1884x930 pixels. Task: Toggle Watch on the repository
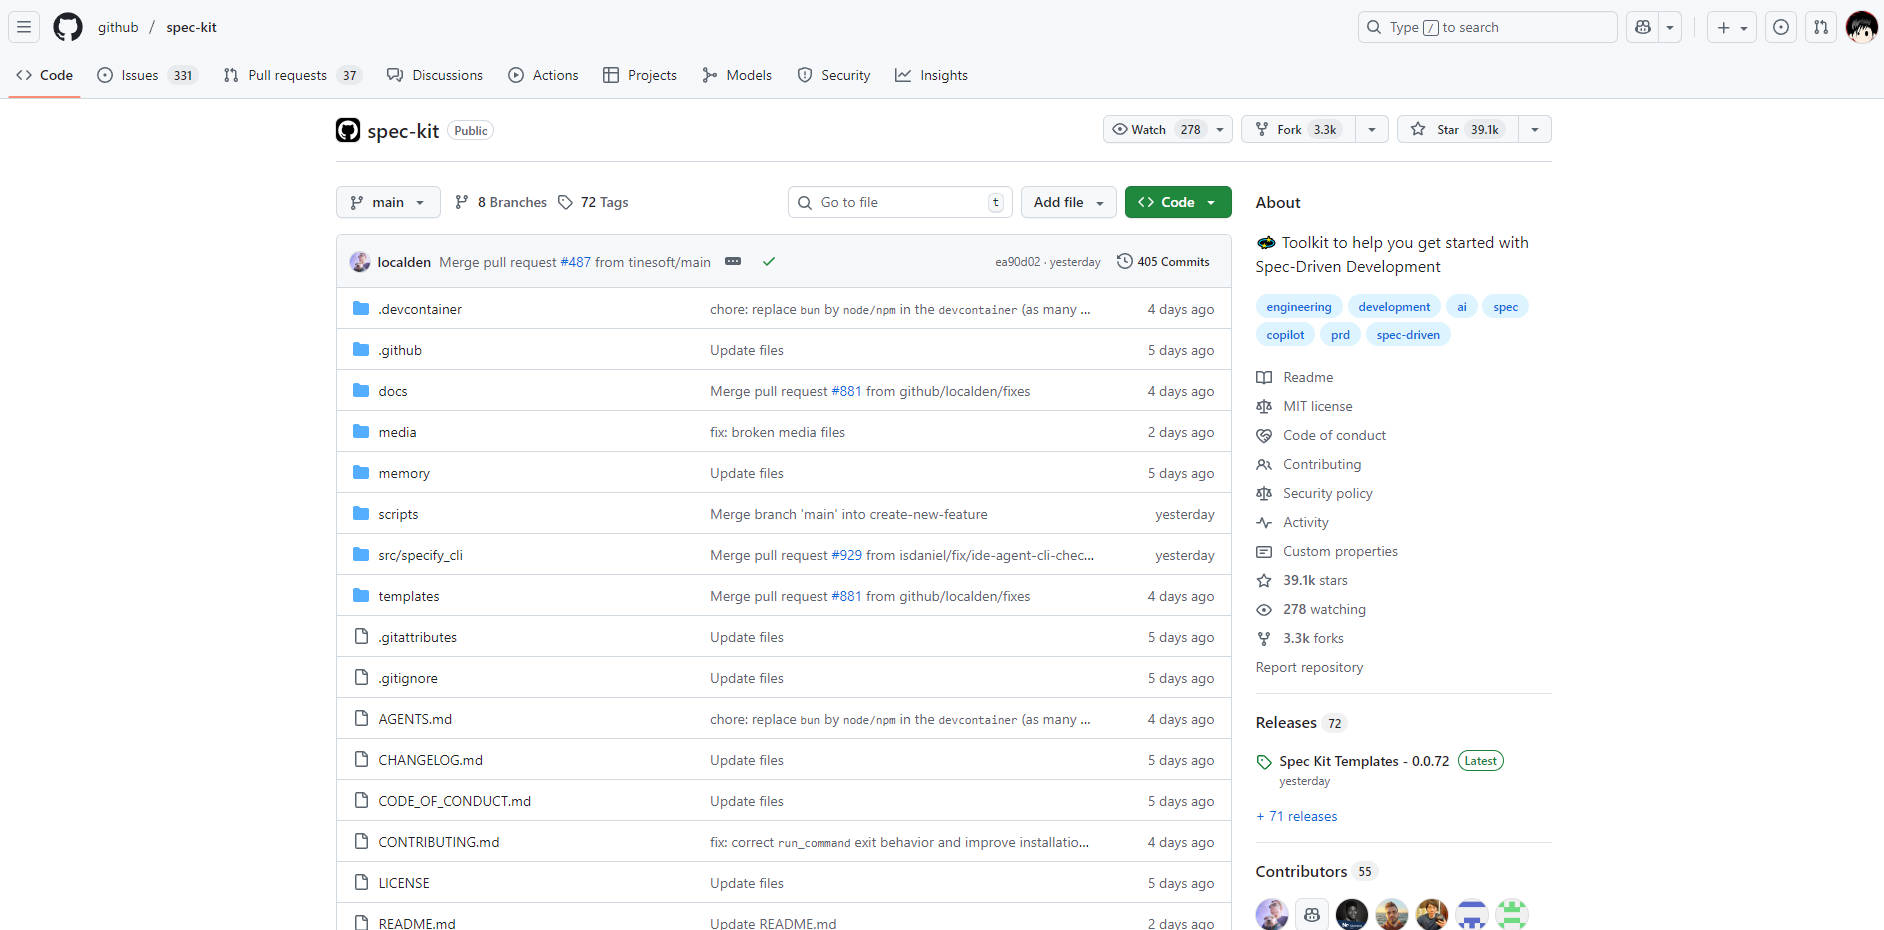[1155, 130]
